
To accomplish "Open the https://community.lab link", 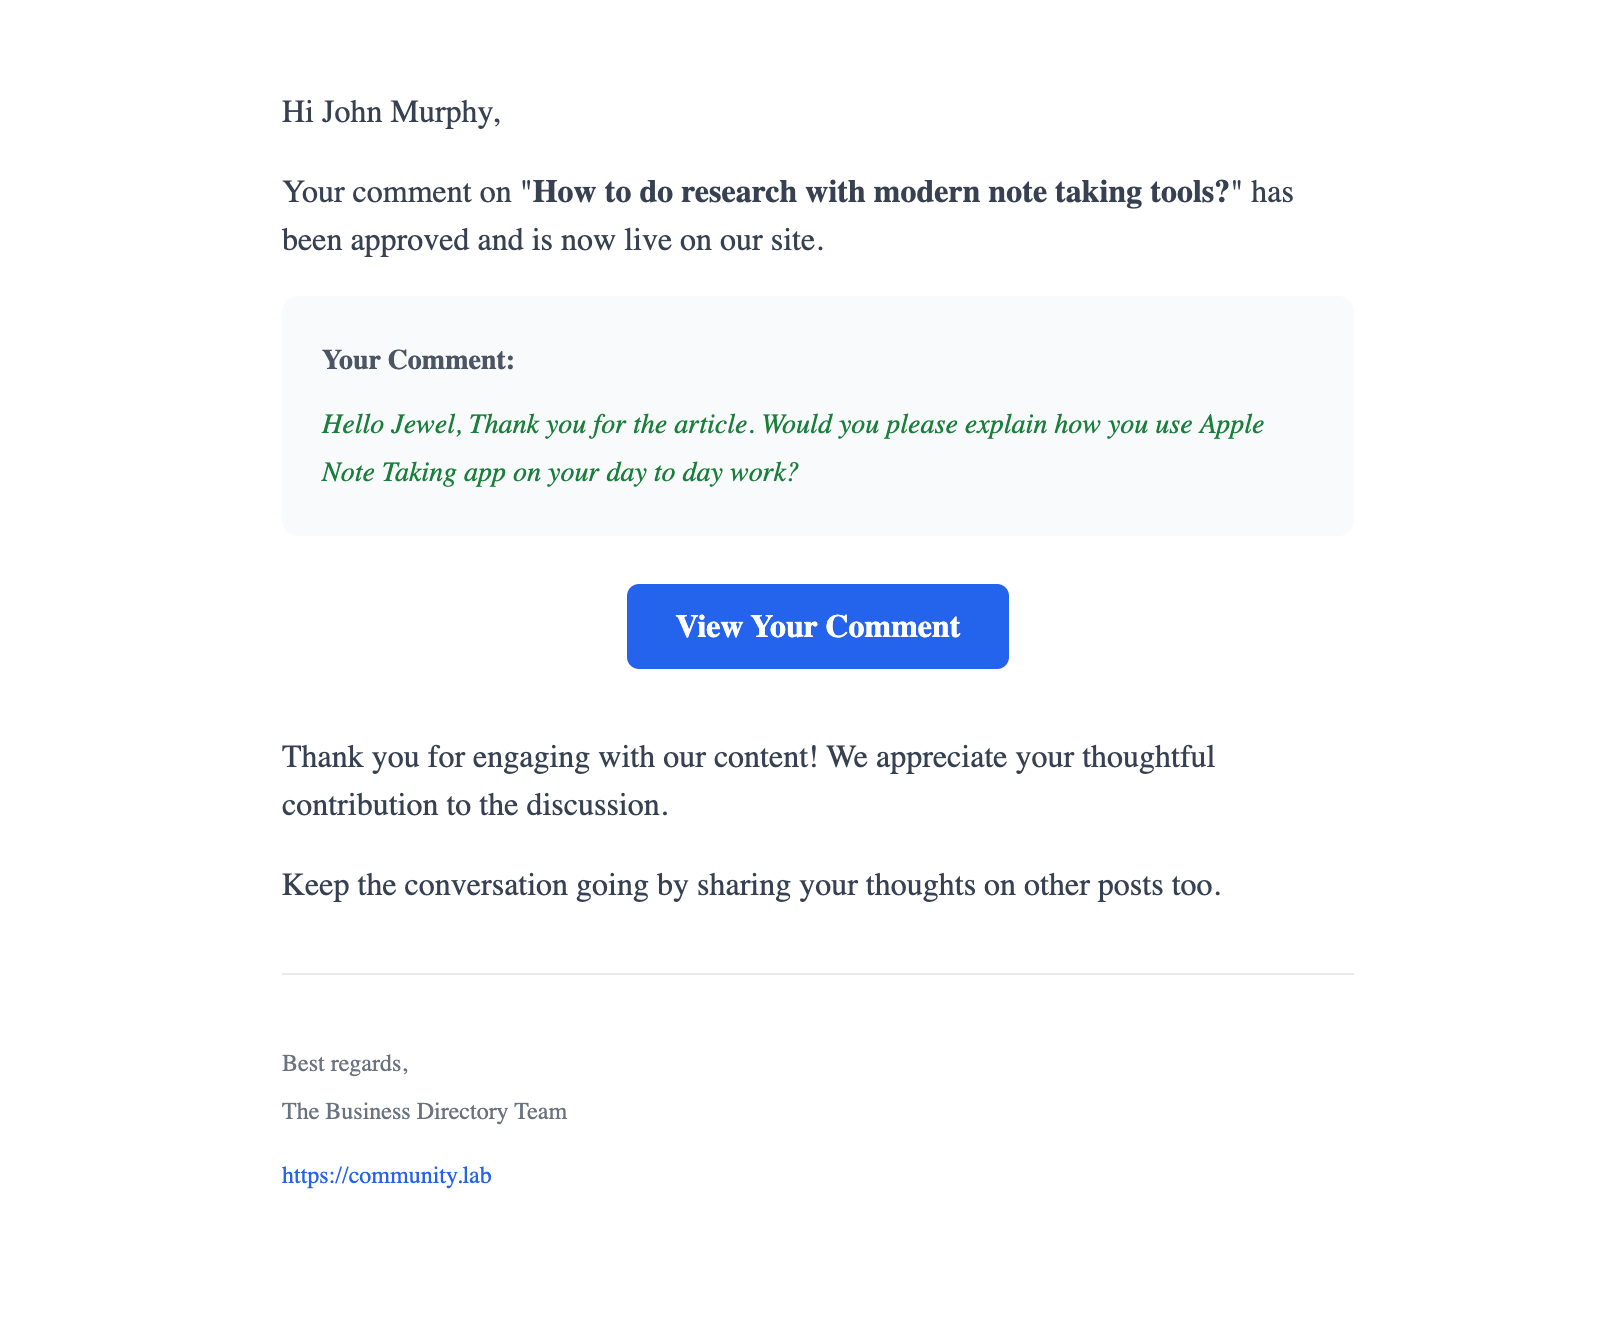I will (386, 1175).
